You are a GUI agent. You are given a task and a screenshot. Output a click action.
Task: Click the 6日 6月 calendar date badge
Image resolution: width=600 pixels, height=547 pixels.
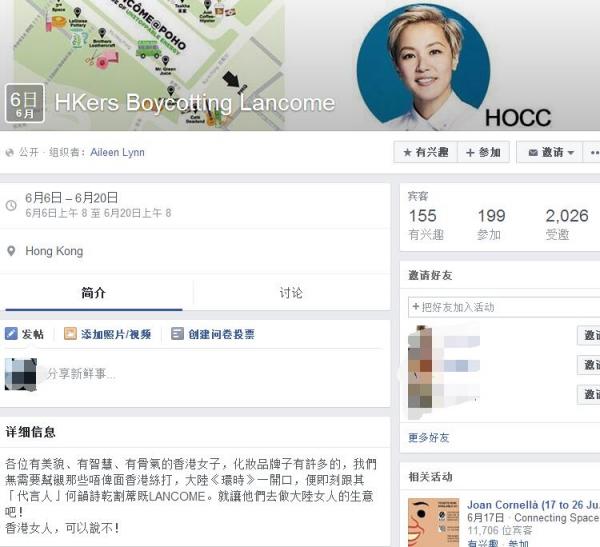click(25, 103)
